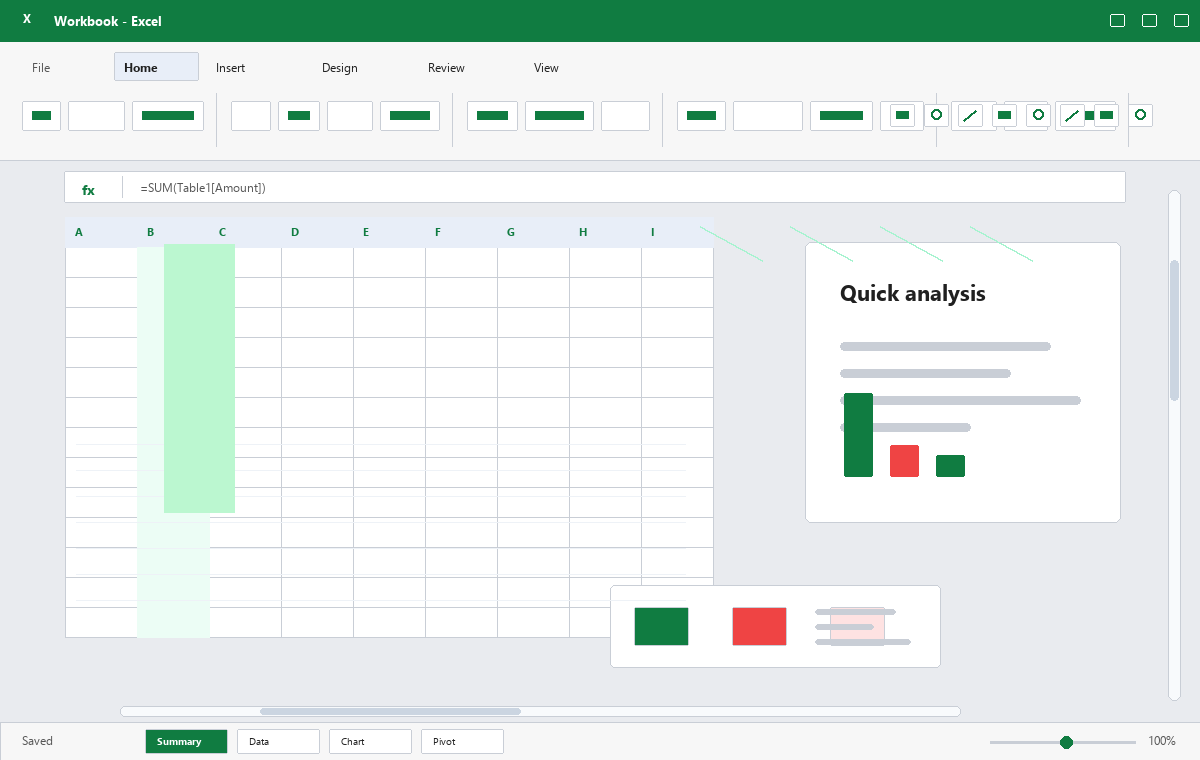This screenshot has width=1200, height=760.
Task: Click the highlighted green range in column C
Action: click(199, 378)
